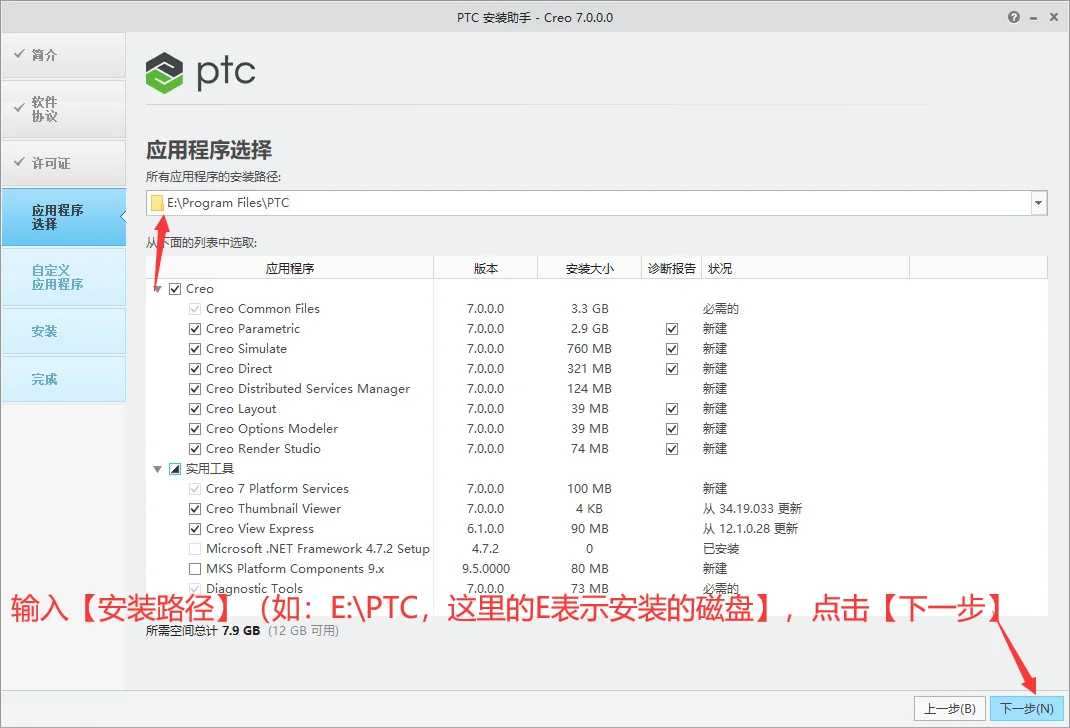
Task: Click the 所需空间总计 7.9 GB text
Action: click(x=203, y=630)
